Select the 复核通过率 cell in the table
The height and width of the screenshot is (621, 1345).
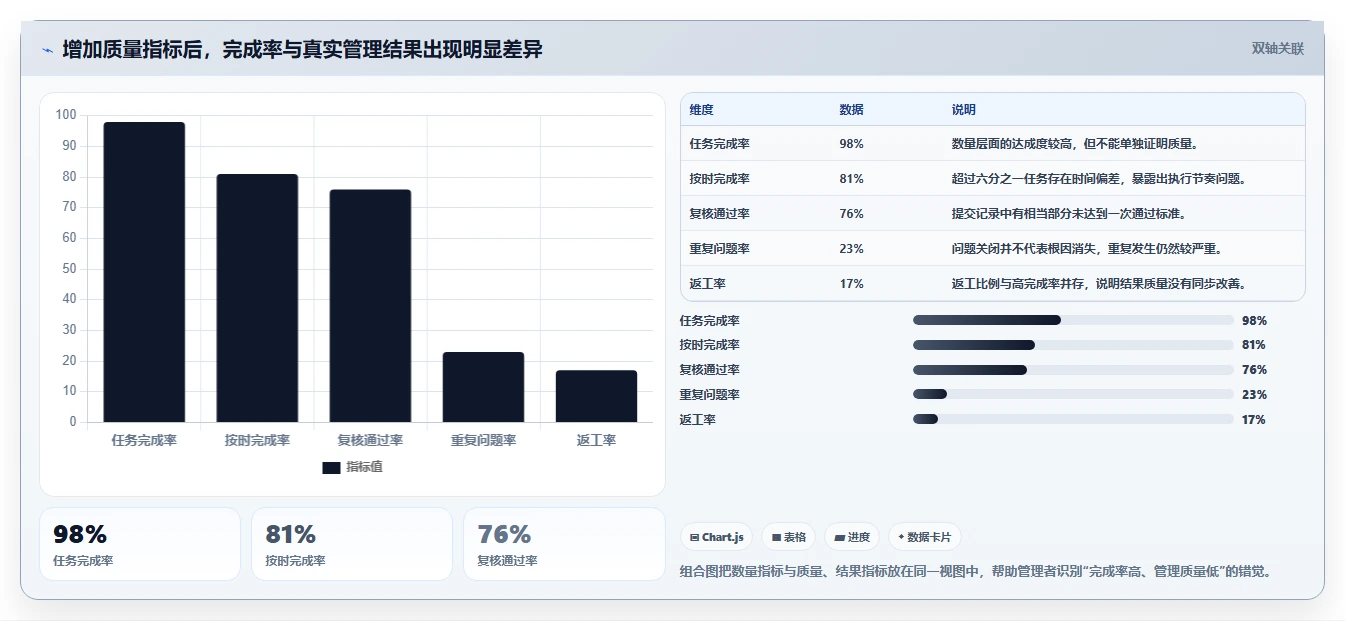point(720,214)
